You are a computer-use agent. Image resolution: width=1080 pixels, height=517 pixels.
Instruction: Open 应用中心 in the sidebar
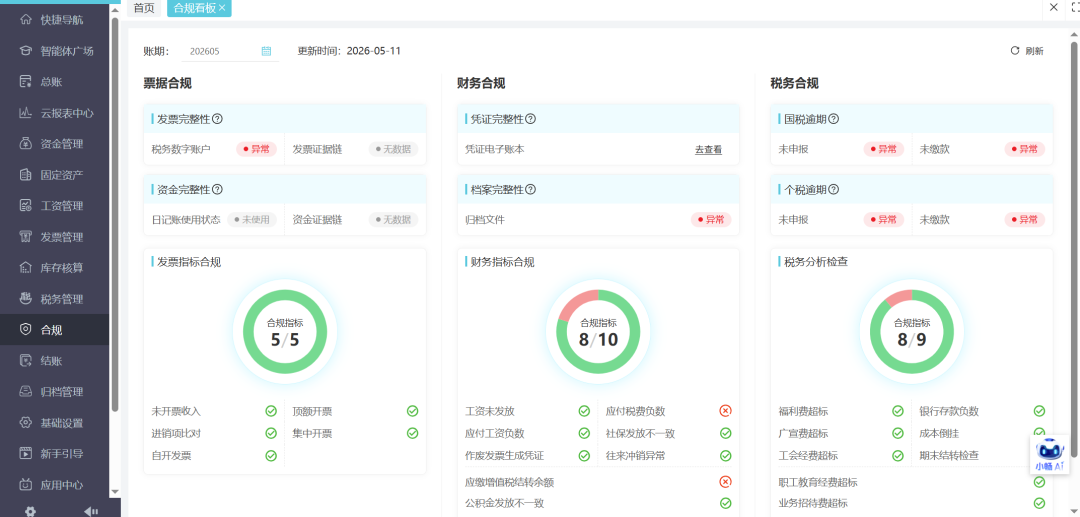click(55, 485)
